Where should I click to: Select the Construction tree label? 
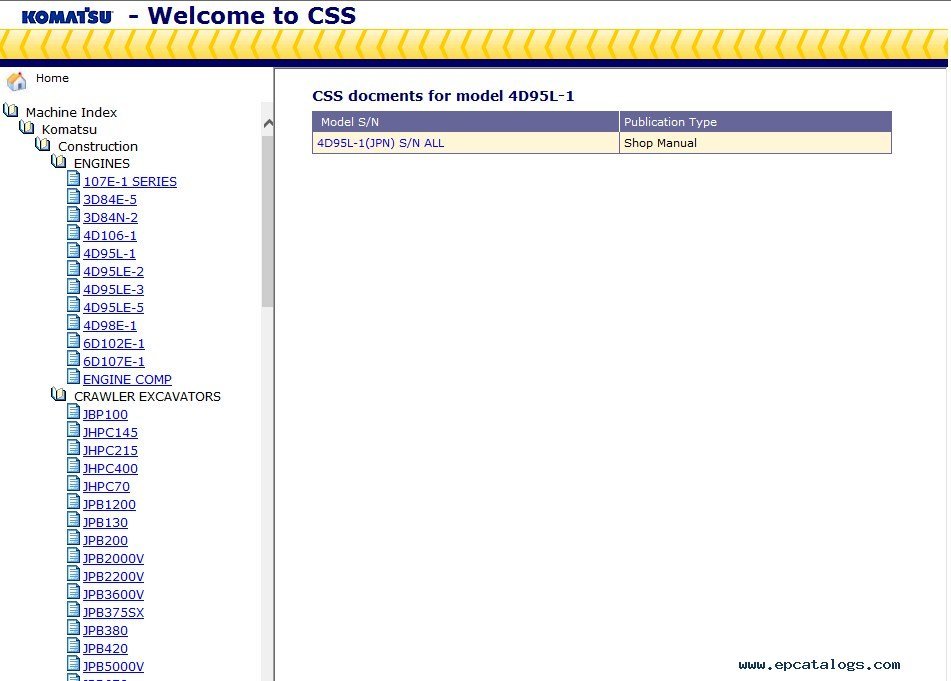pyautogui.click(x=98, y=146)
